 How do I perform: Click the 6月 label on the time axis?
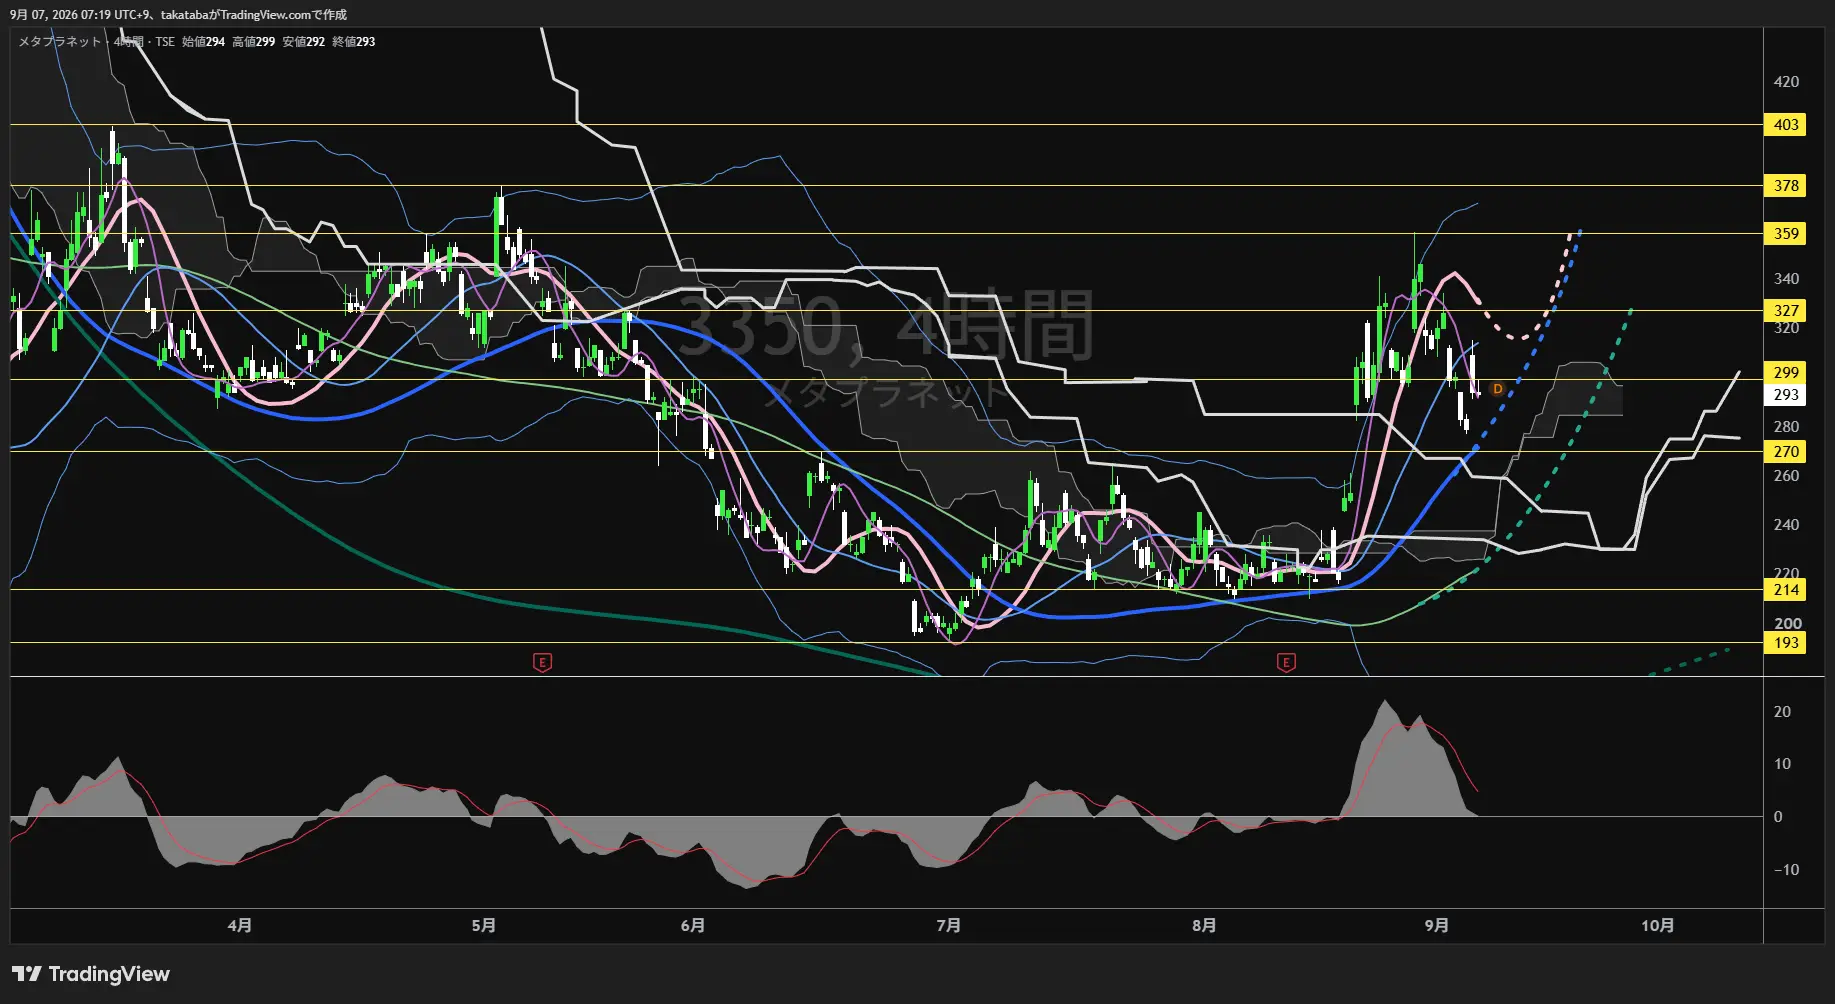(693, 926)
